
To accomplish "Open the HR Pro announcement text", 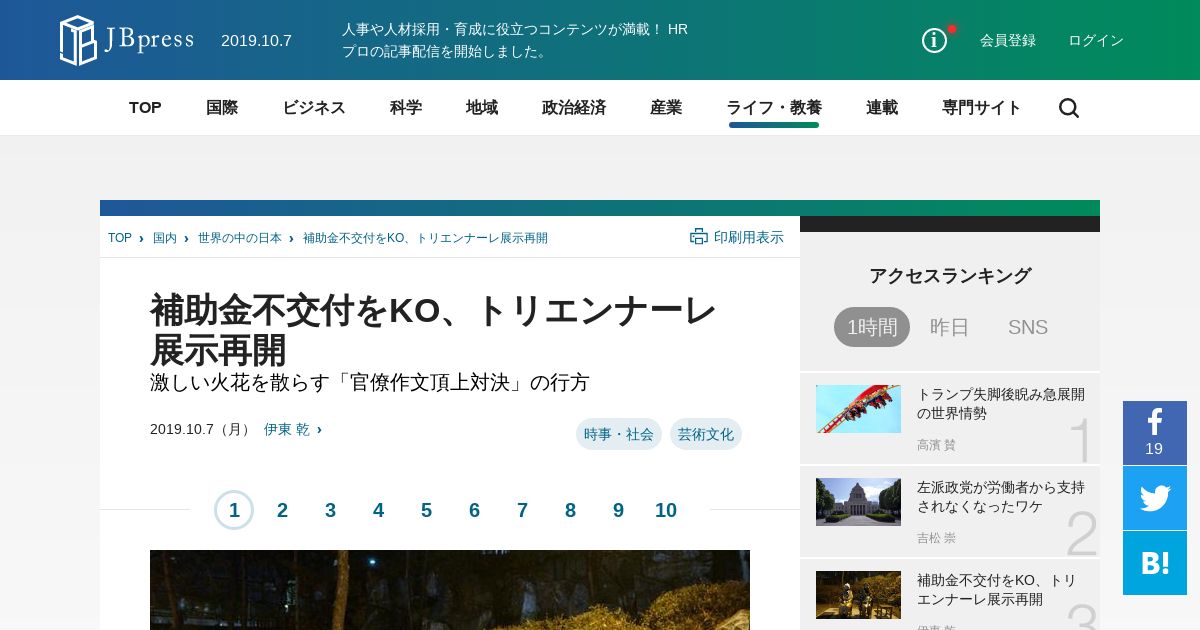I will (x=515, y=40).
